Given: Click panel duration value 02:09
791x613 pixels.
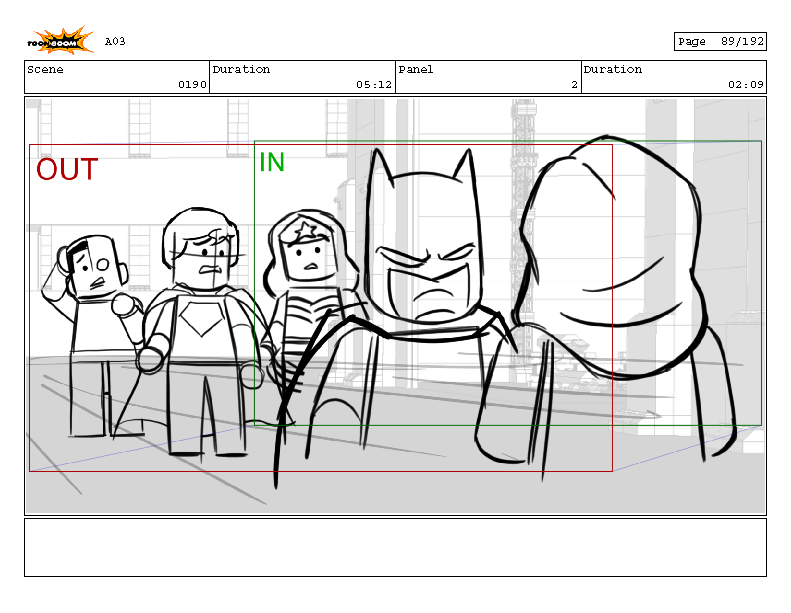Looking at the screenshot, I should (746, 85).
